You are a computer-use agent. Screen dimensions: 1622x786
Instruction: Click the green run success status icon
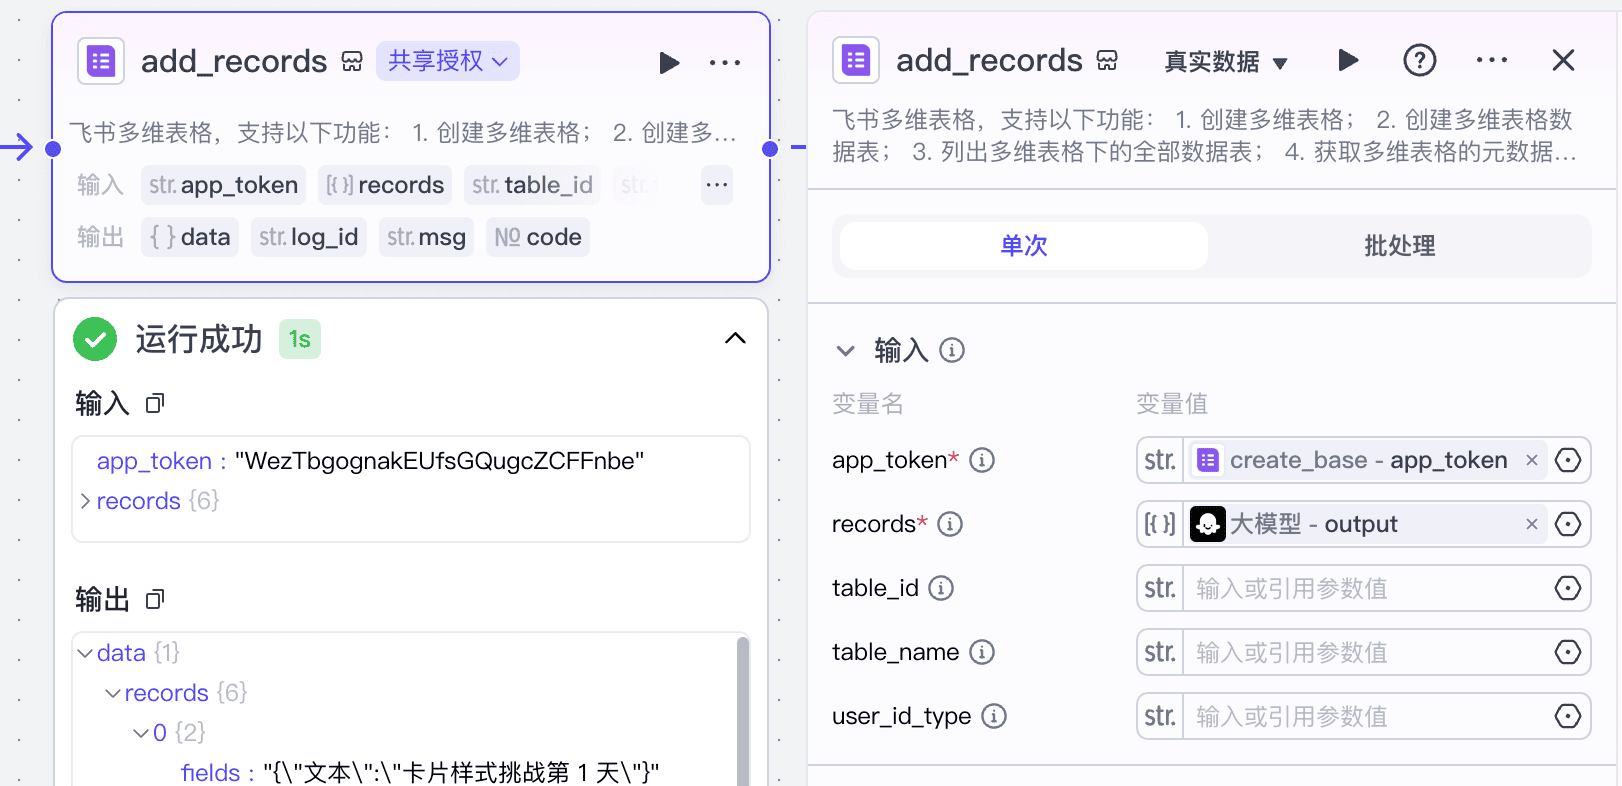tap(95, 339)
